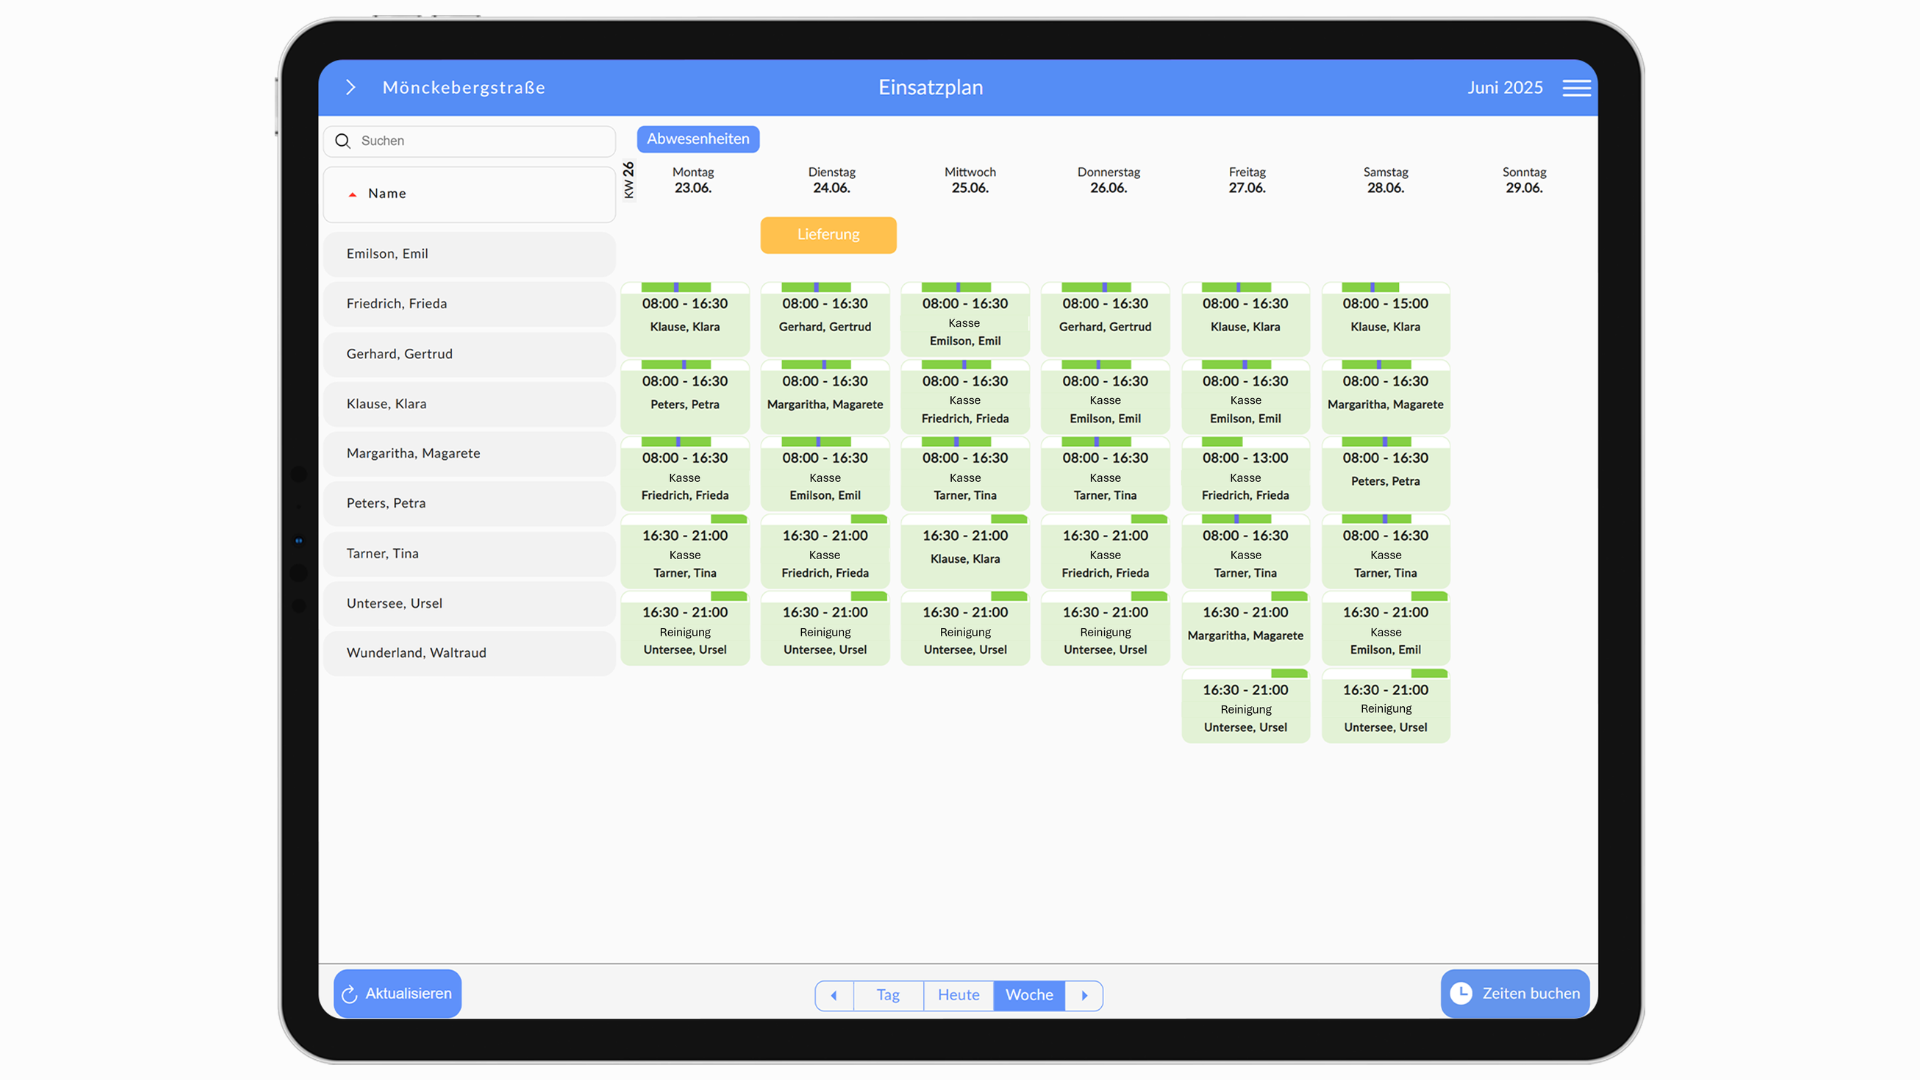Open Abwesenheiten button

click(698, 139)
